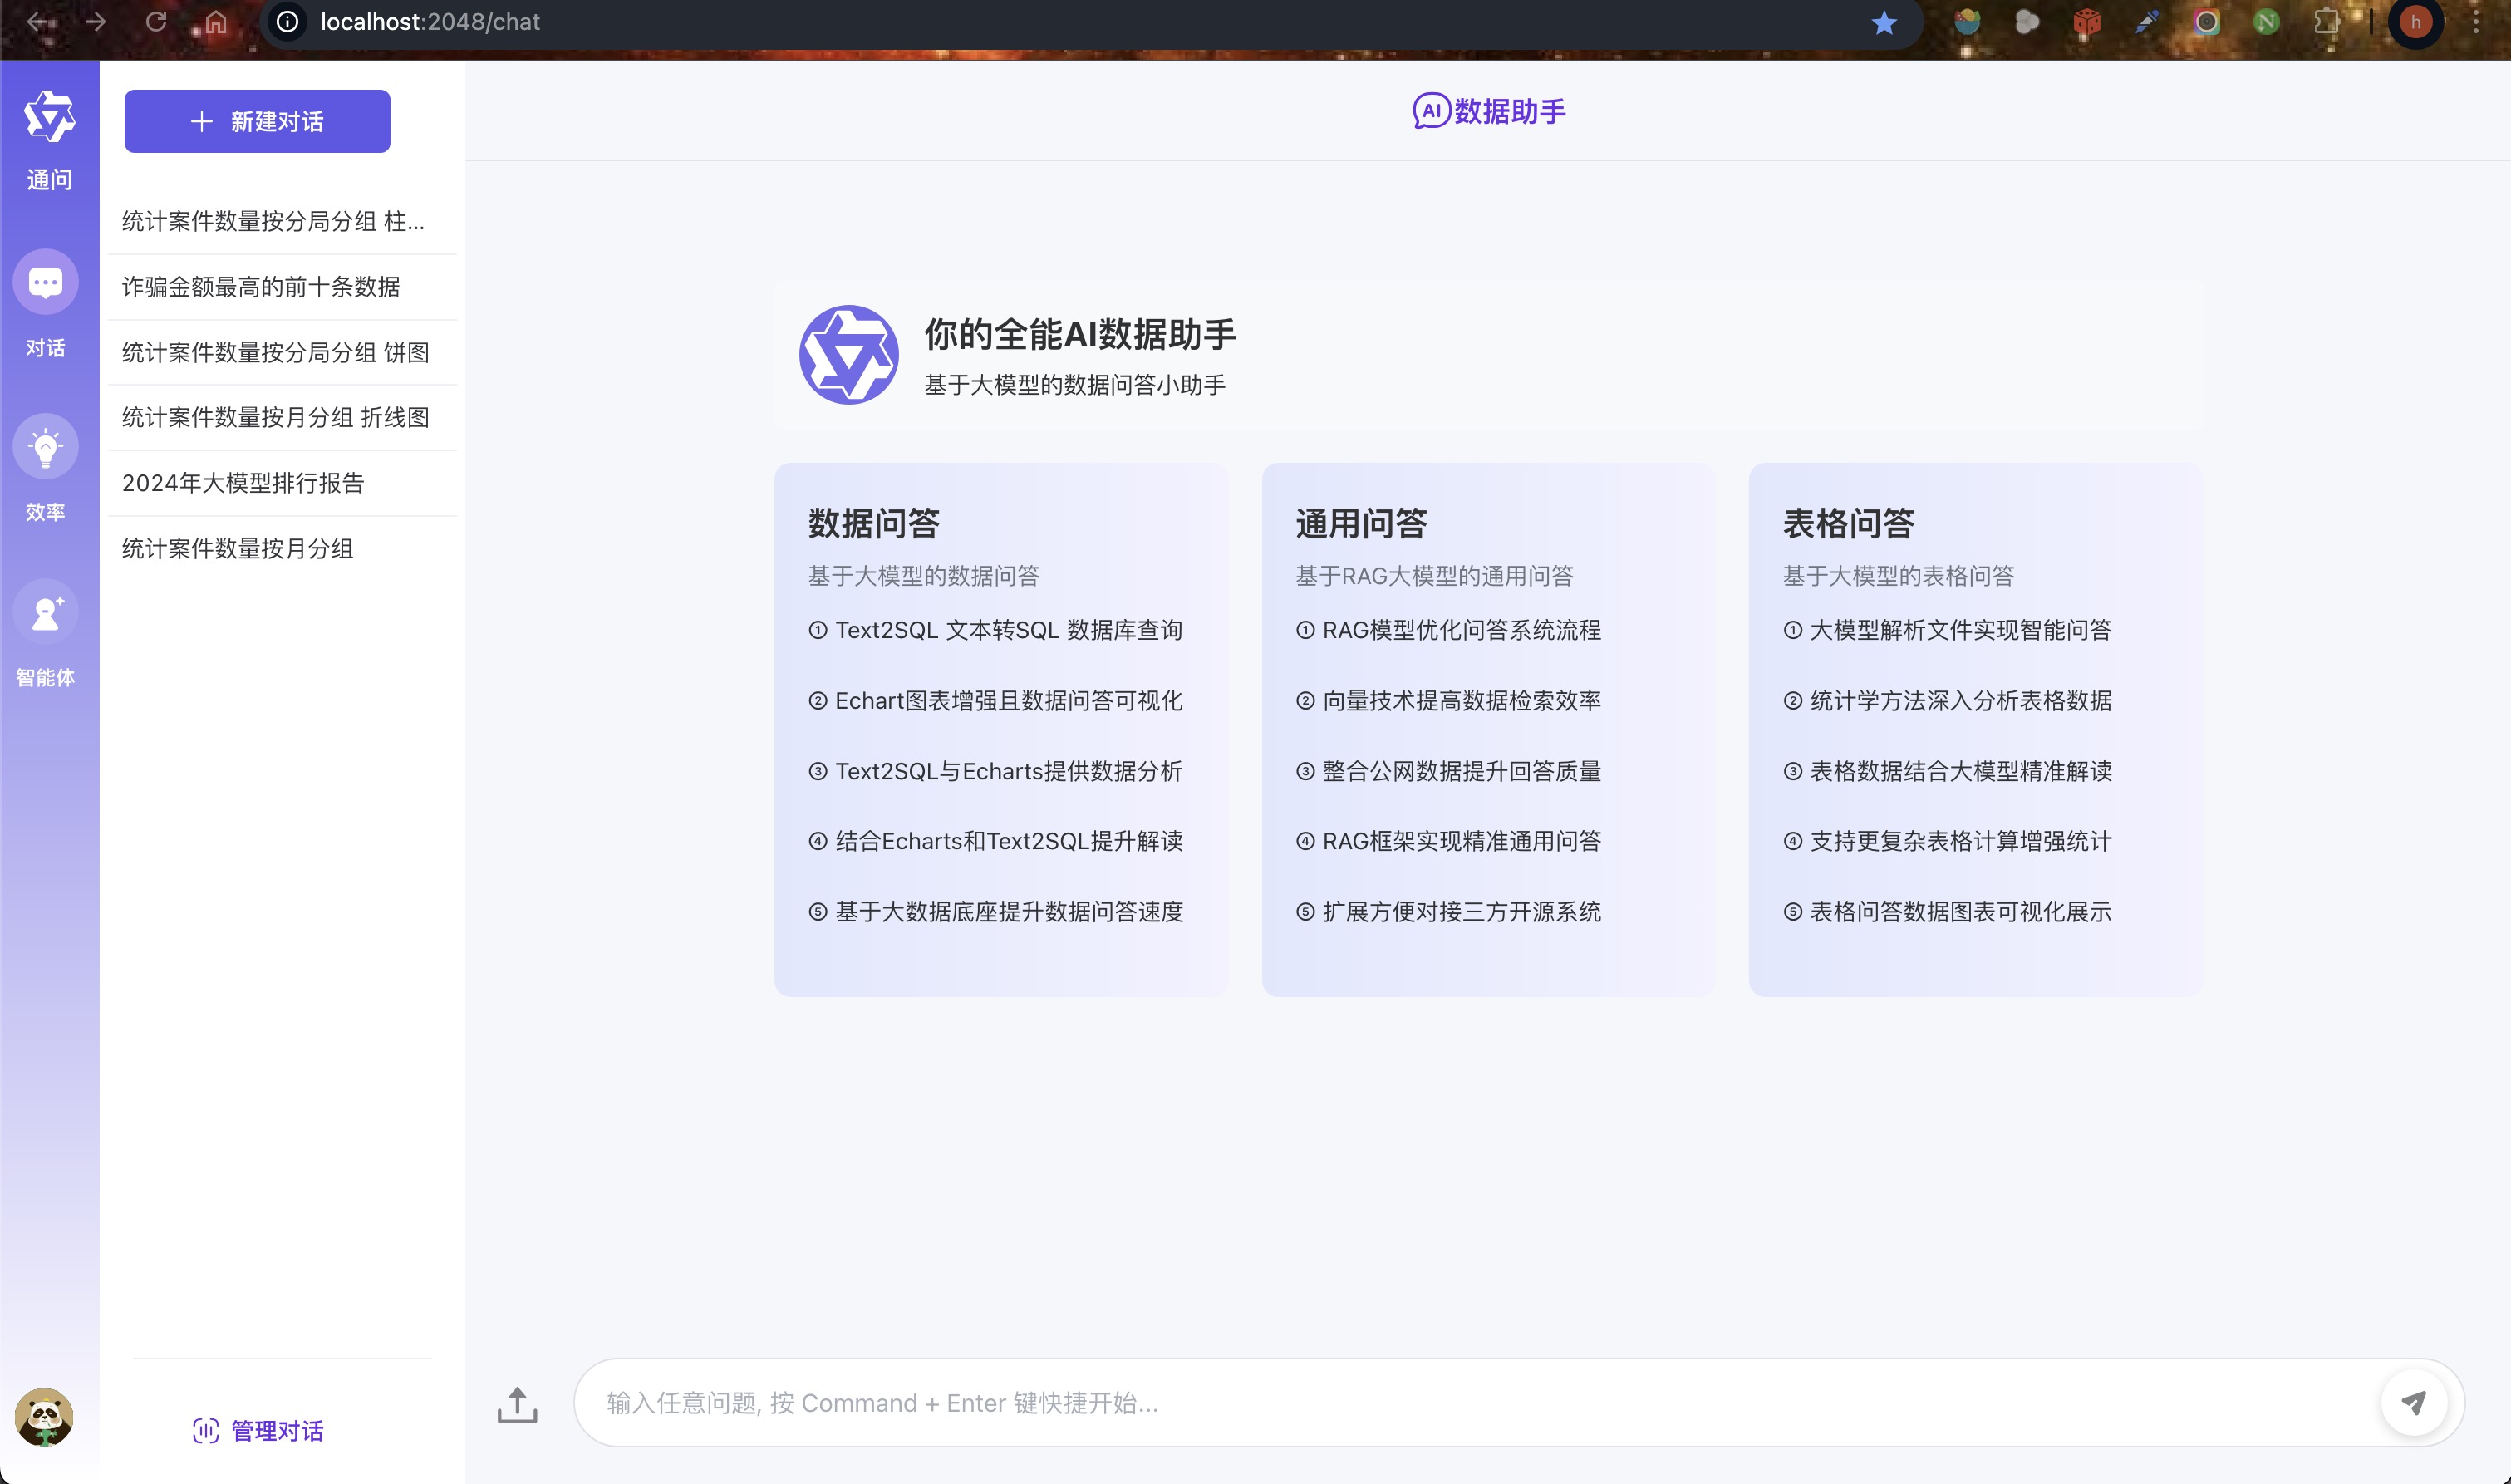Open conversation 诈骗金额最高的前十条数据
Screen dimensions: 2511x1484
(261, 287)
